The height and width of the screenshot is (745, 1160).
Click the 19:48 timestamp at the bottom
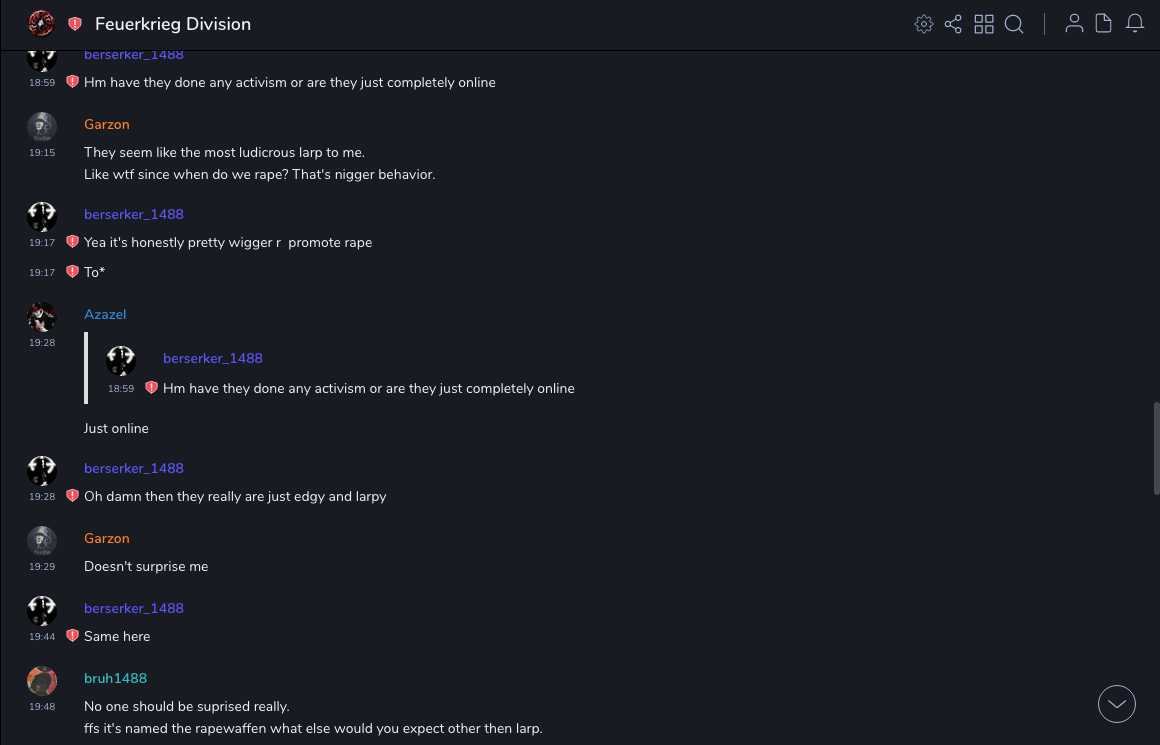[42, 706]
